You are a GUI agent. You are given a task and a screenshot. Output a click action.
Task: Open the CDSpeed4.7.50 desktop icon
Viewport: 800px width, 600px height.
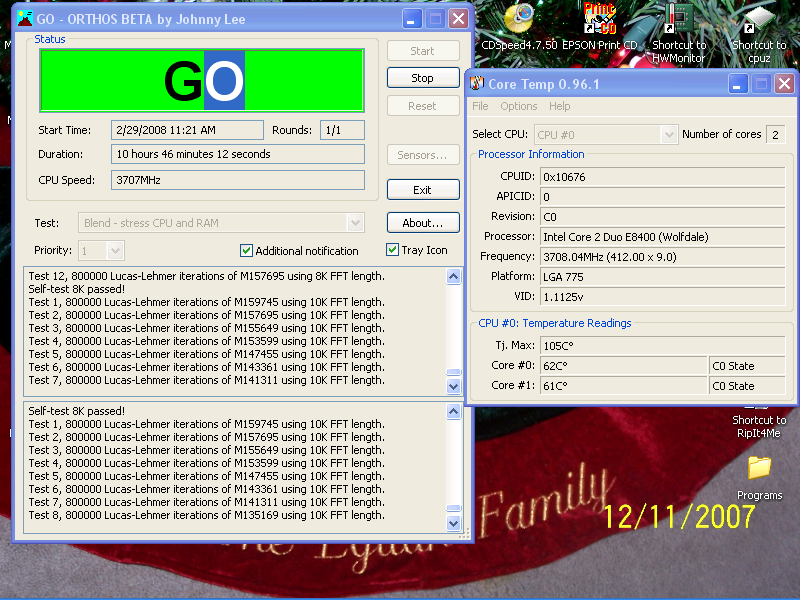coord(519,20)
